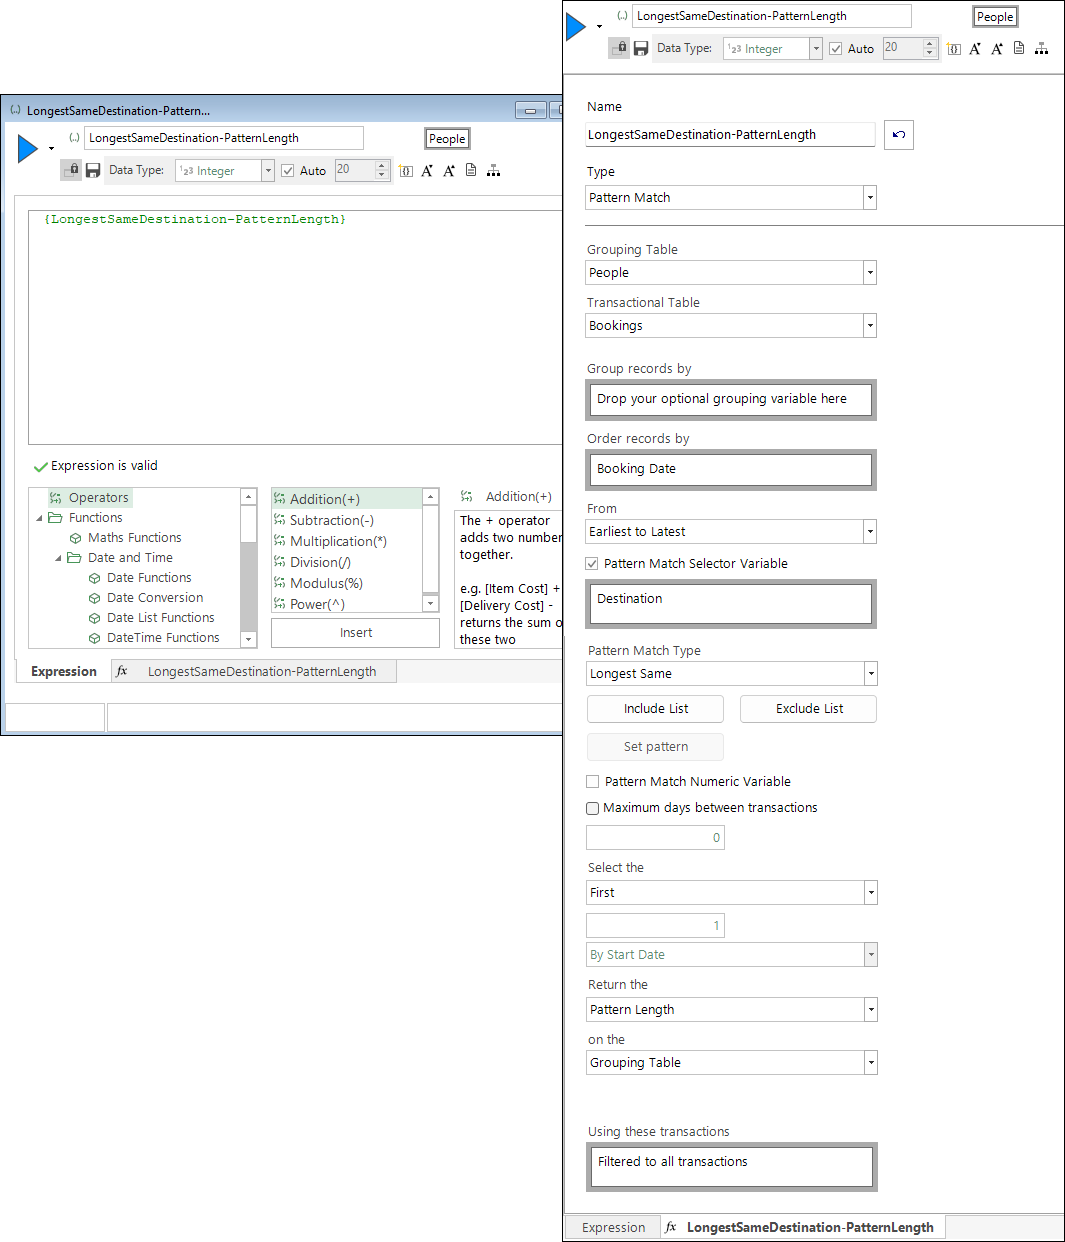This screenshot has height=1242, width=1065.
Task: Click hierarchy diagram icon in right toolbar
Action: (1041, 49)
